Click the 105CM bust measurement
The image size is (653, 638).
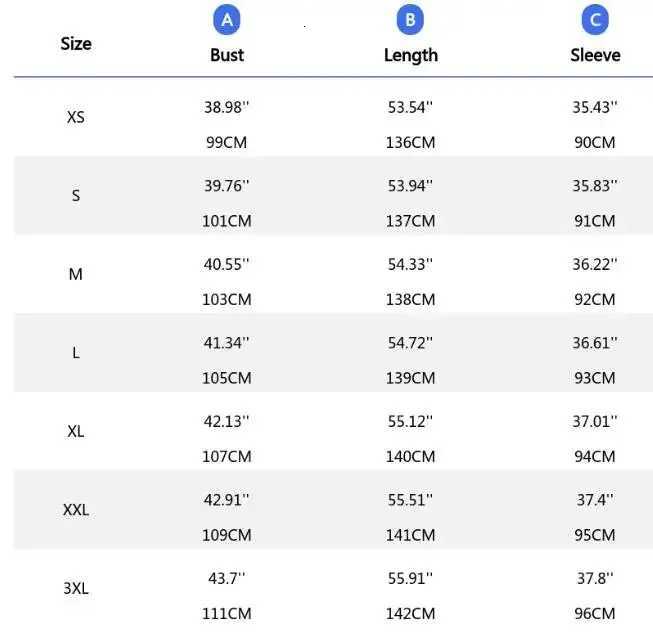coord(227,378)
